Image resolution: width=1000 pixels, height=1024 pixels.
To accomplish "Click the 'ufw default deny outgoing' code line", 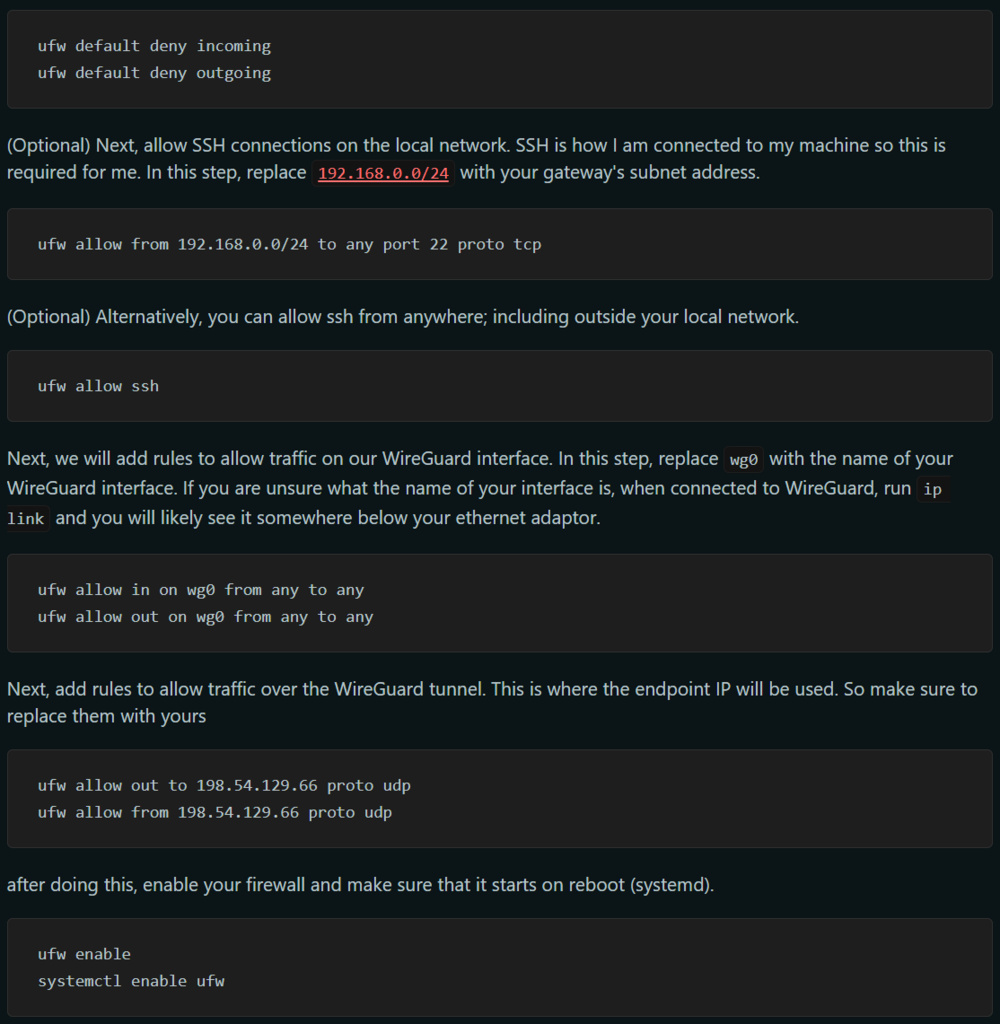I will [x=154, y=73].
